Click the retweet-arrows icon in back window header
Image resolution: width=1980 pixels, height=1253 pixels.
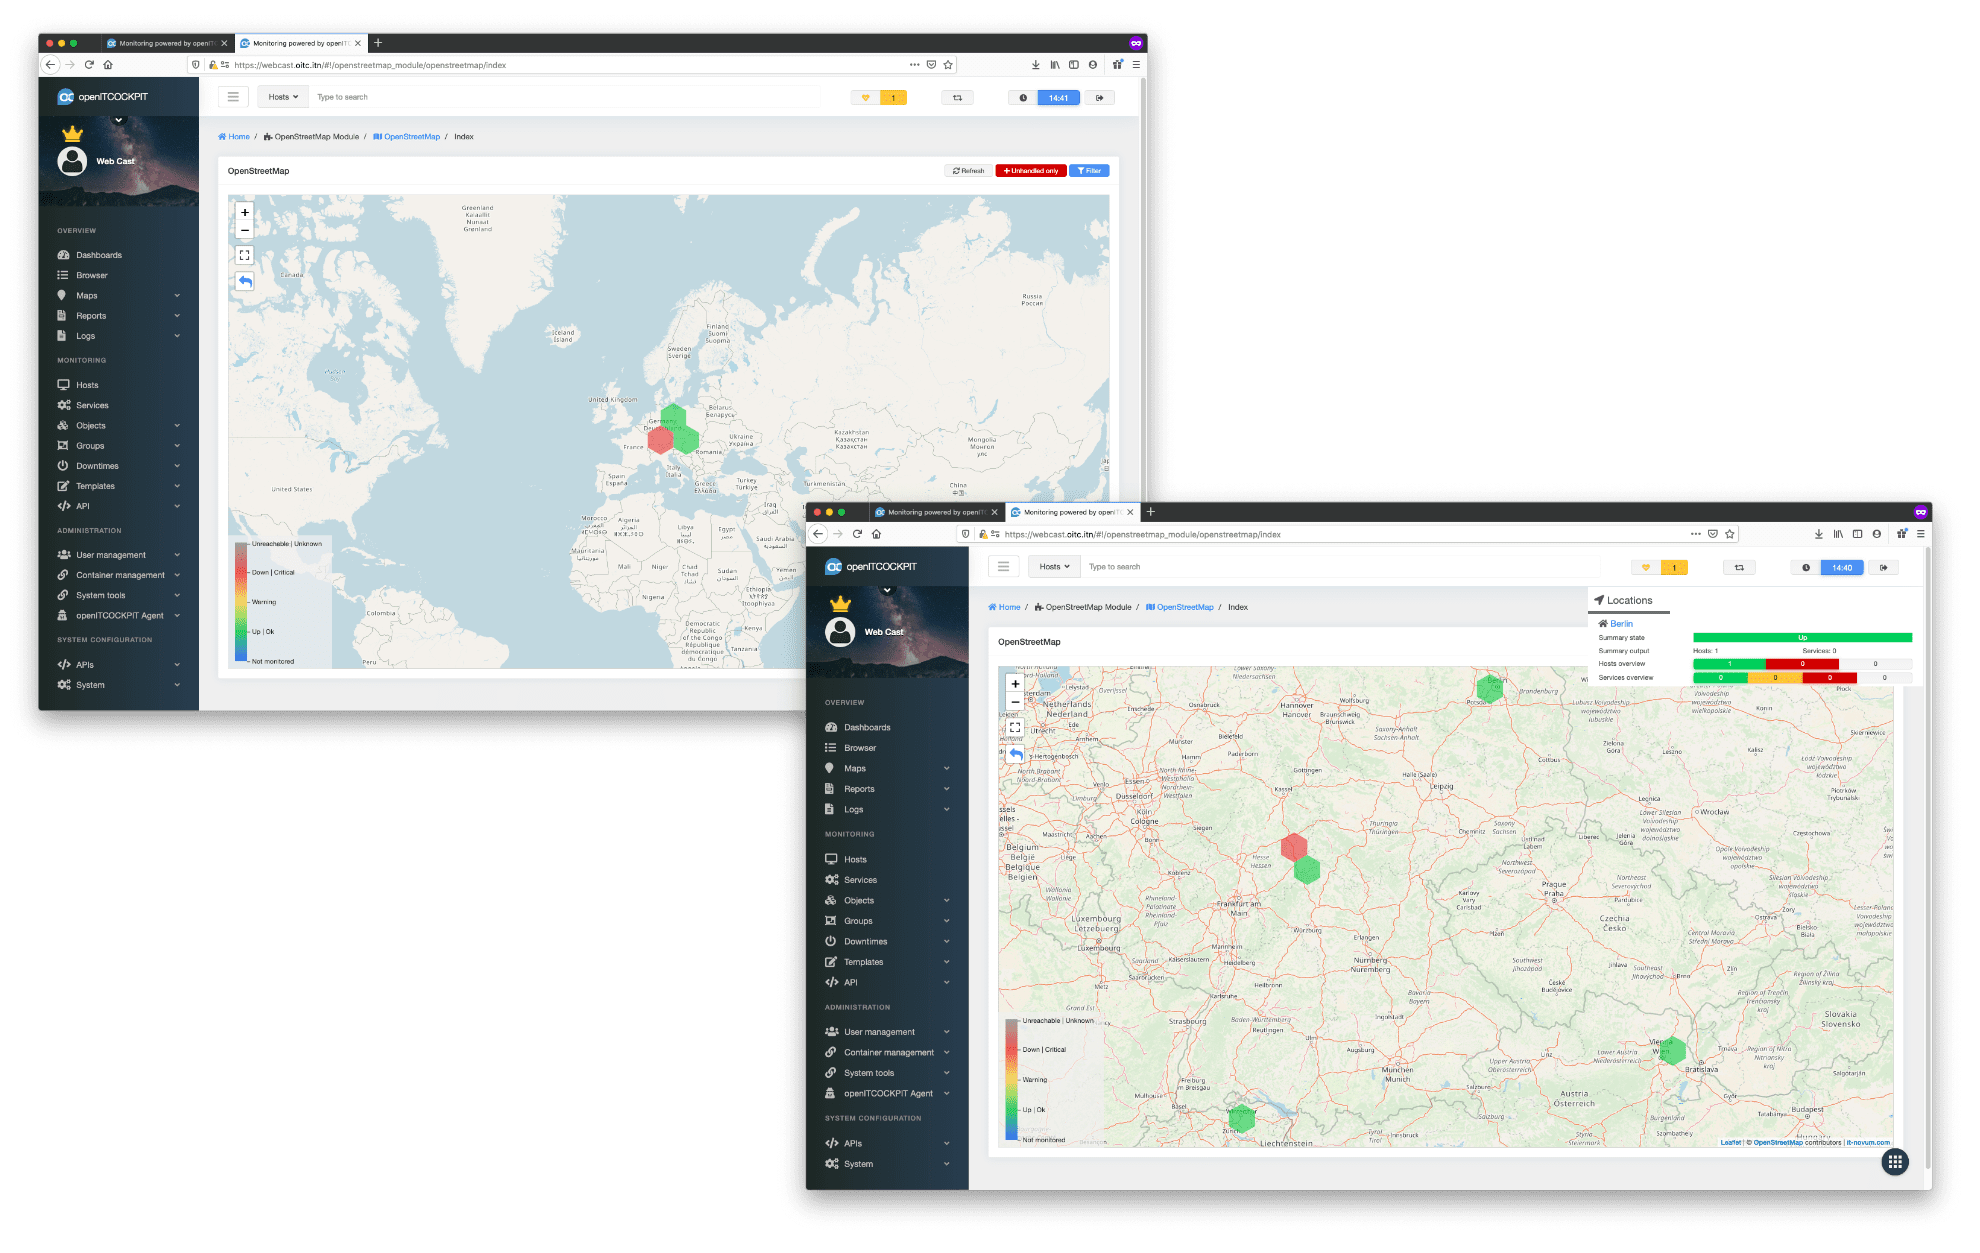point(957,98)
